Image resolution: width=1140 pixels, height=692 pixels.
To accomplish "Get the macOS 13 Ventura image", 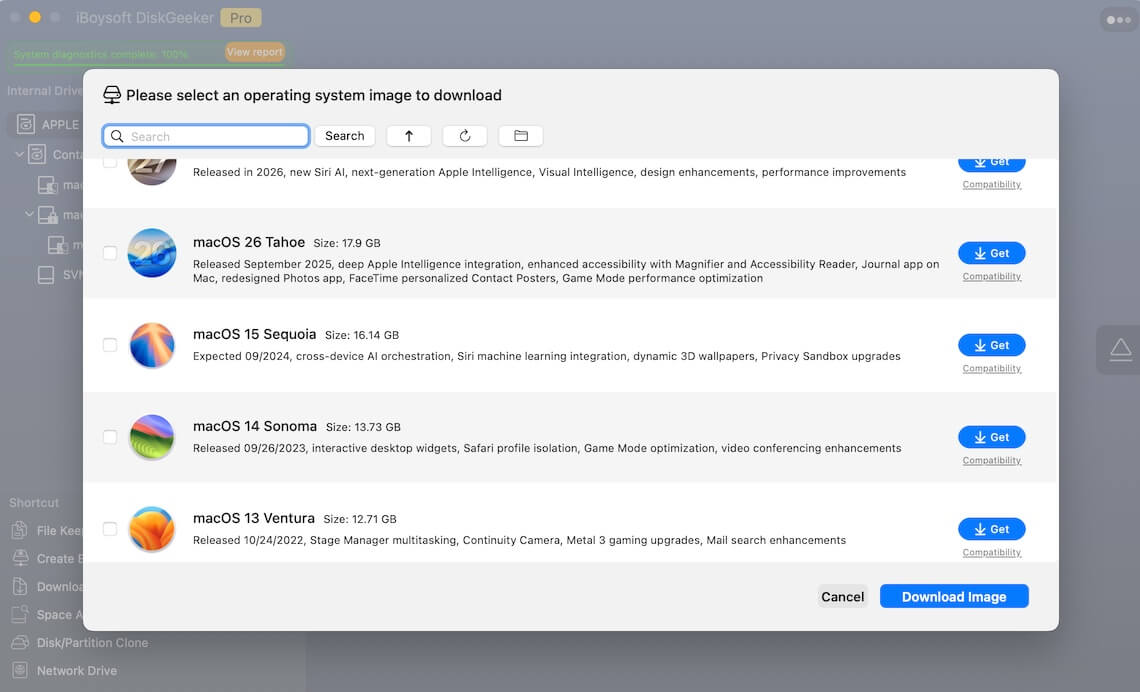I will coord(992,529).
